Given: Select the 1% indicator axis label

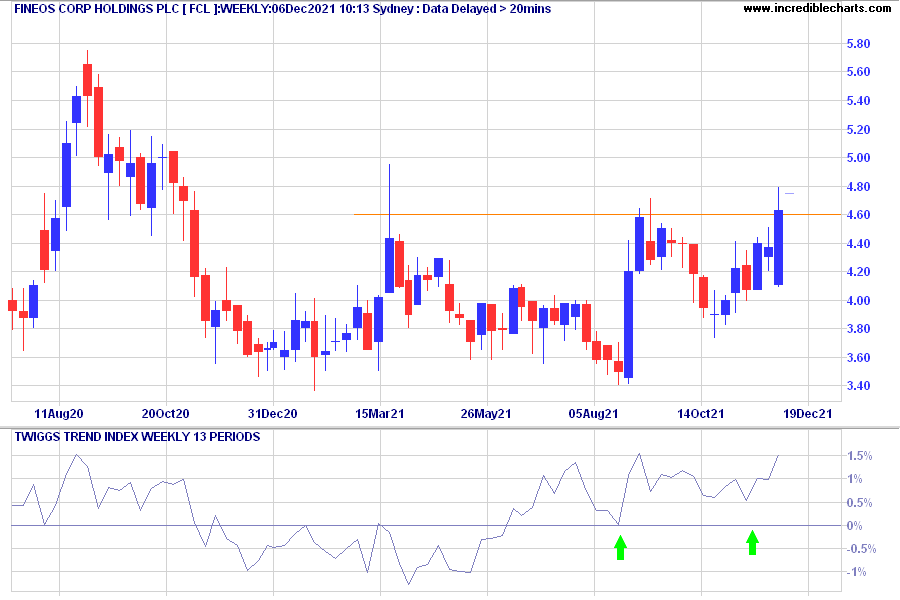Looking at the screenshot, I should 855,479.
